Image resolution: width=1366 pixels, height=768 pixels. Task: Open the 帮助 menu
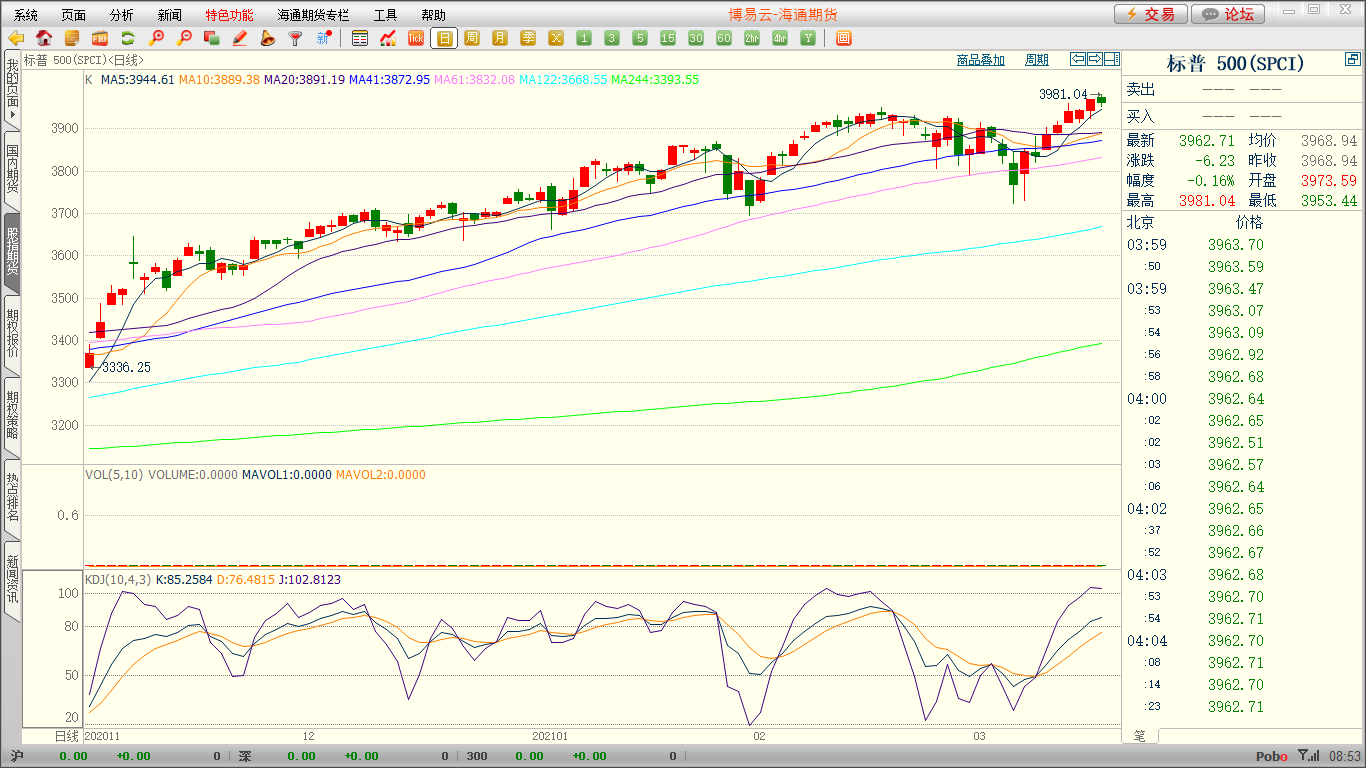[434, 15]
